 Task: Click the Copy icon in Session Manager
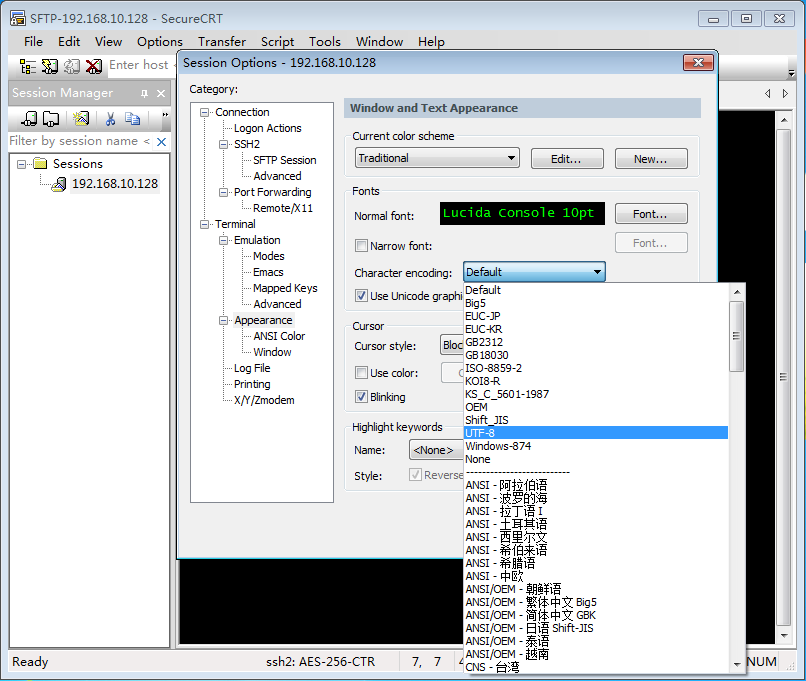pos(132,119)
